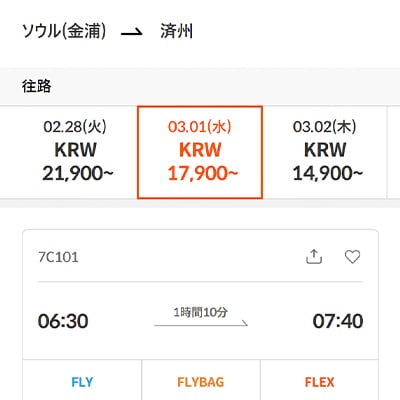Open the 済州 destination selector
The image size is (400, 400).
tap(176, 31)
